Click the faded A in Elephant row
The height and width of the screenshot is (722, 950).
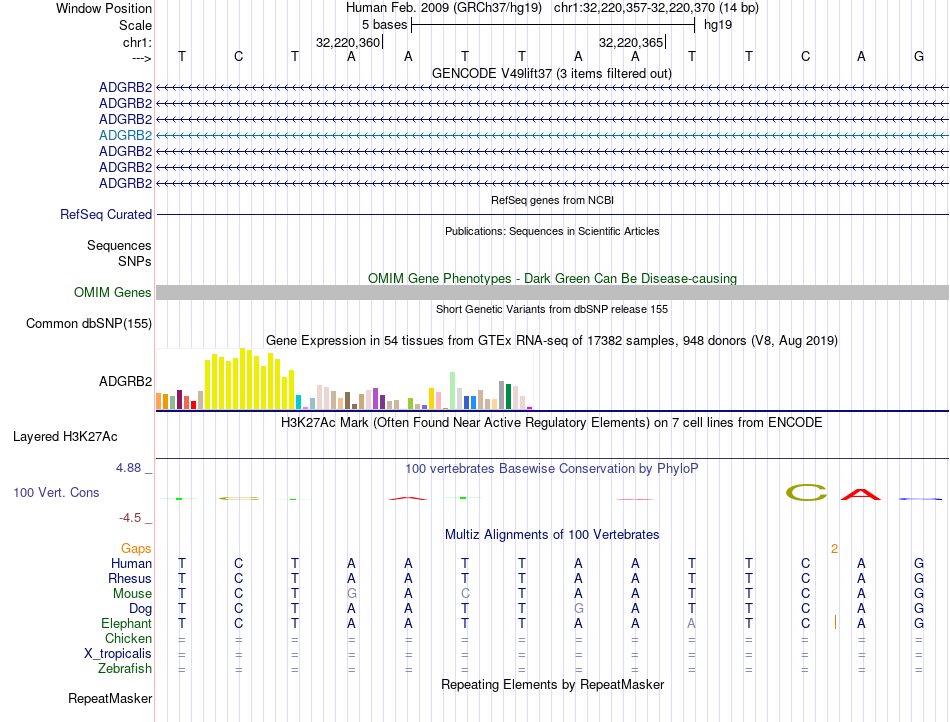pyautogui.click(x=692, y=623)
